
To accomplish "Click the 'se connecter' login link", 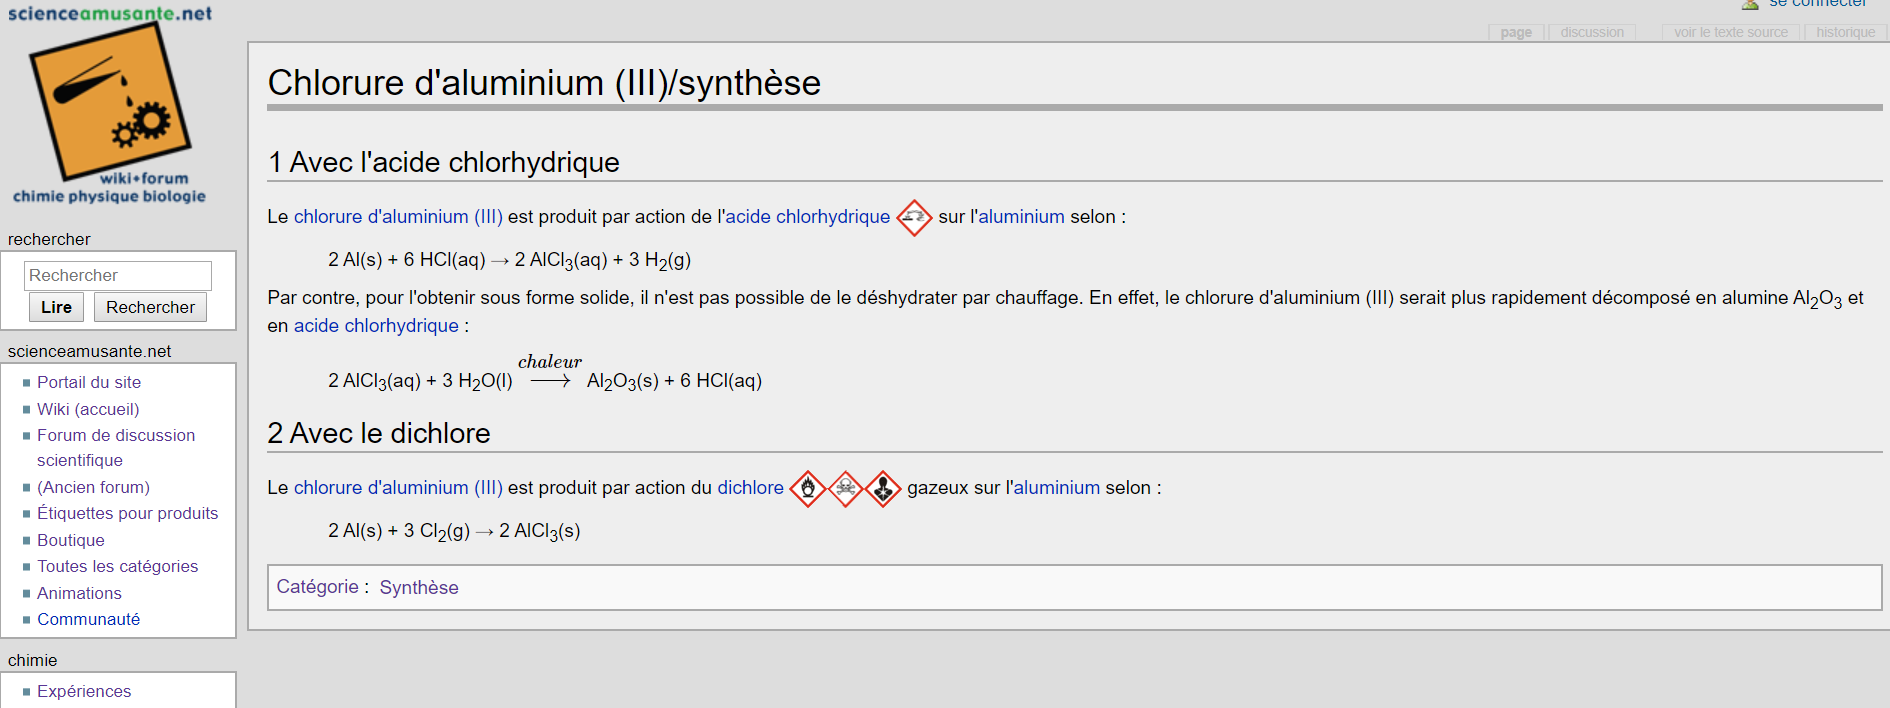I will click(x=1817, y=4).
